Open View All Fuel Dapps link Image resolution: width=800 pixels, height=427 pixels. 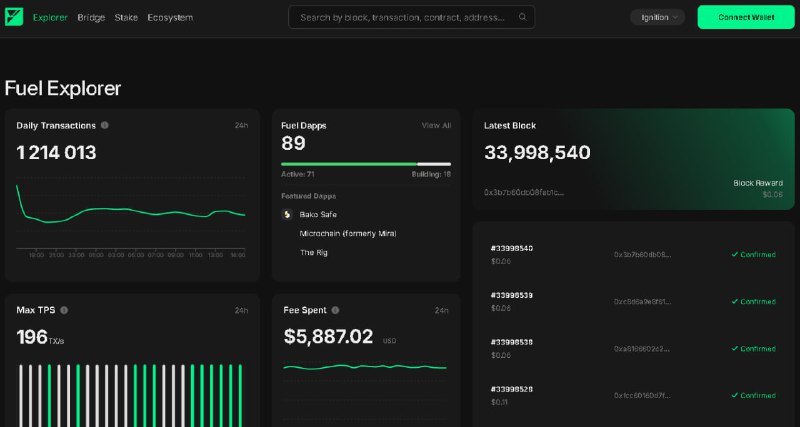[436, 126]
